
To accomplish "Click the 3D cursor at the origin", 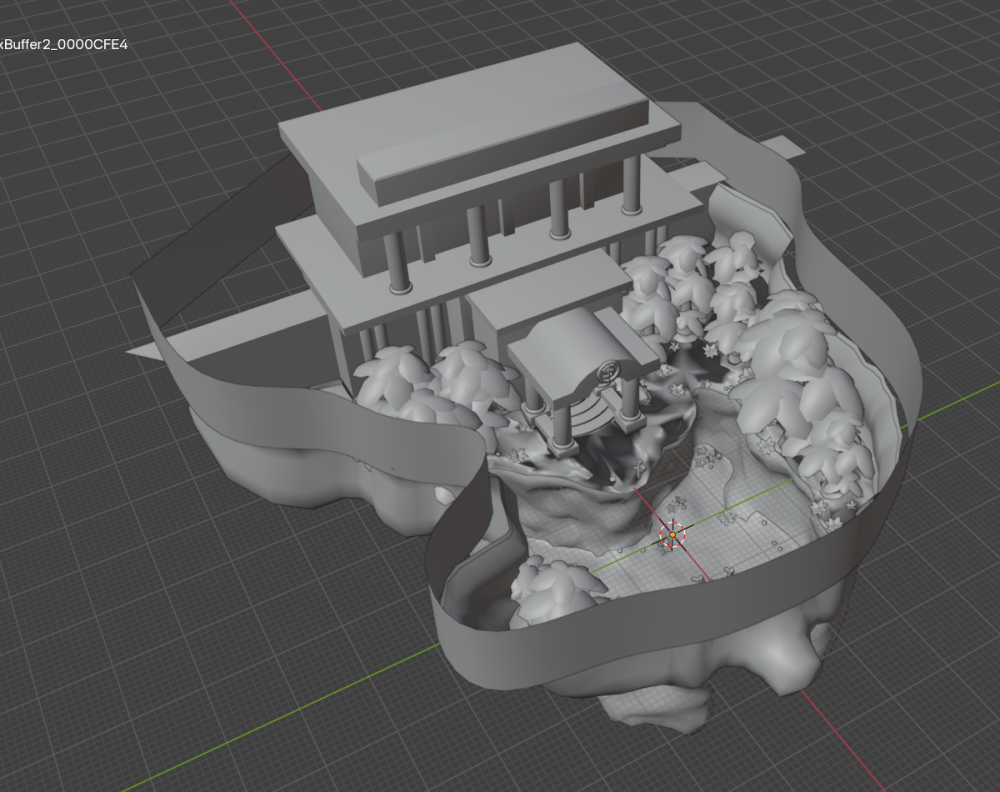I will point(672,534).
